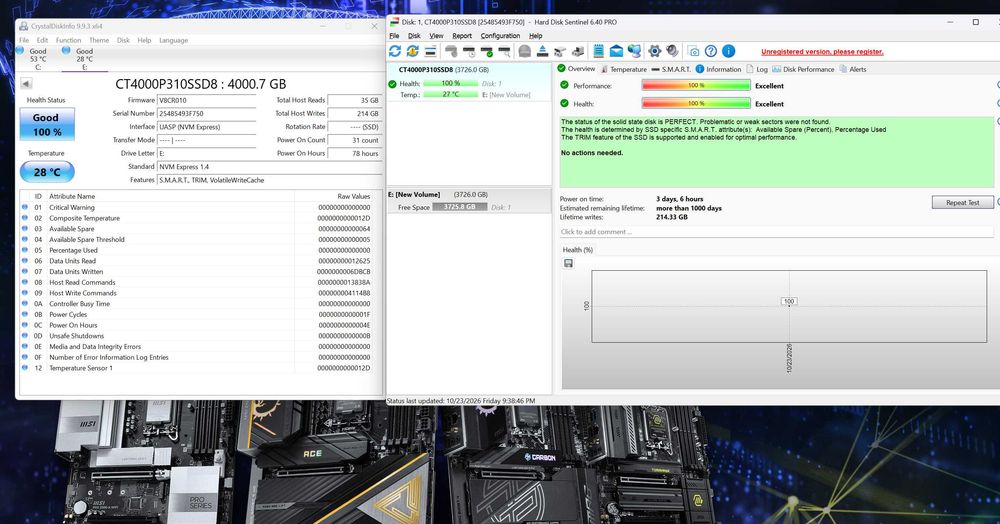
Task: Open the File menu in CrystalDiskInfo
Action: point(24,40)
